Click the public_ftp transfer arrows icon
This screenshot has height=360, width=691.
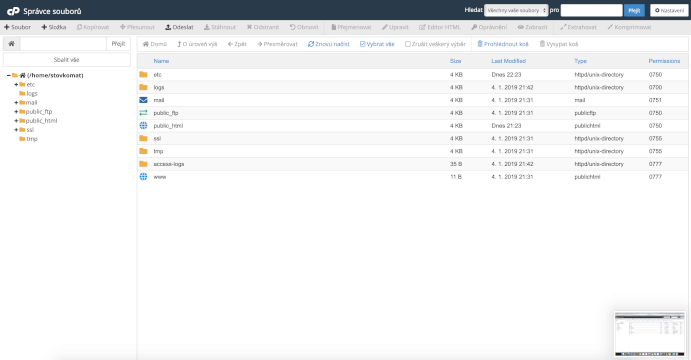143,113
